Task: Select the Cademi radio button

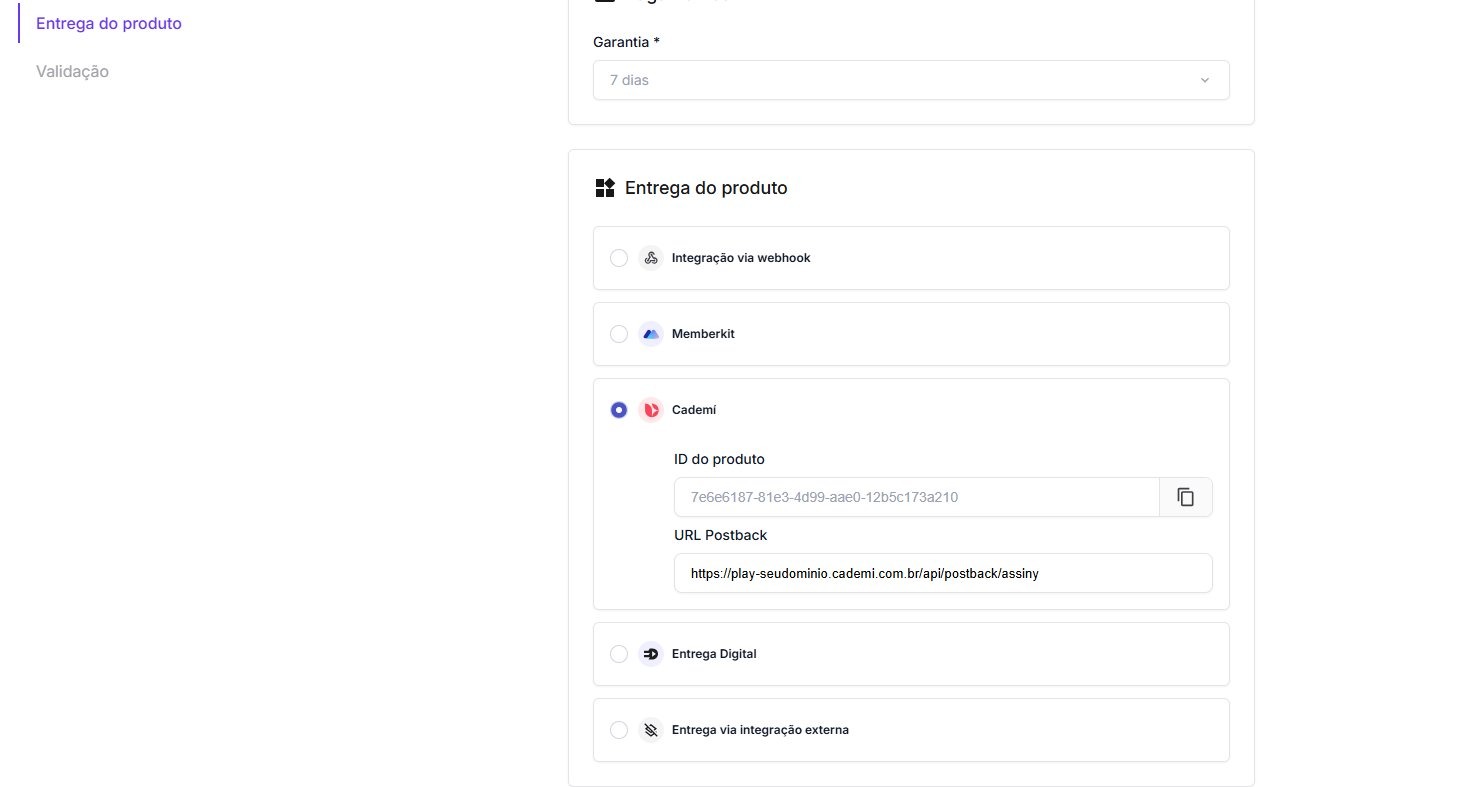Action: (619, 410)
